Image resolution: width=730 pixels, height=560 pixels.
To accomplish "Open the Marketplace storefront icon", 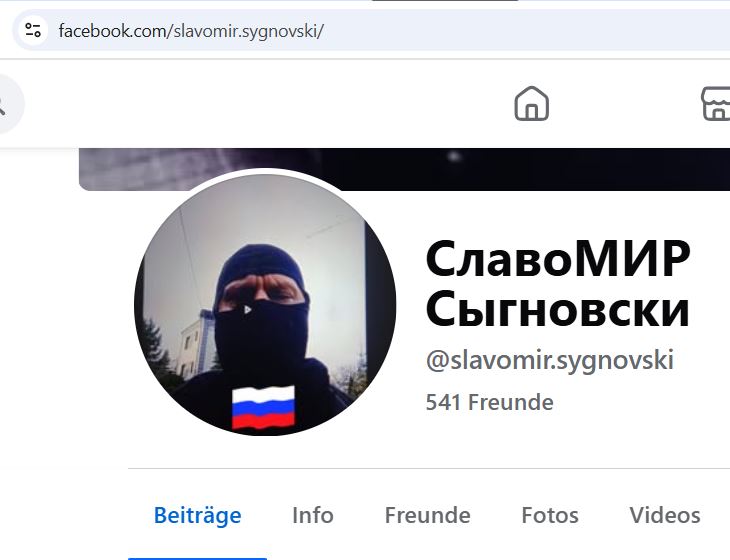I will (x=716, y=104).
